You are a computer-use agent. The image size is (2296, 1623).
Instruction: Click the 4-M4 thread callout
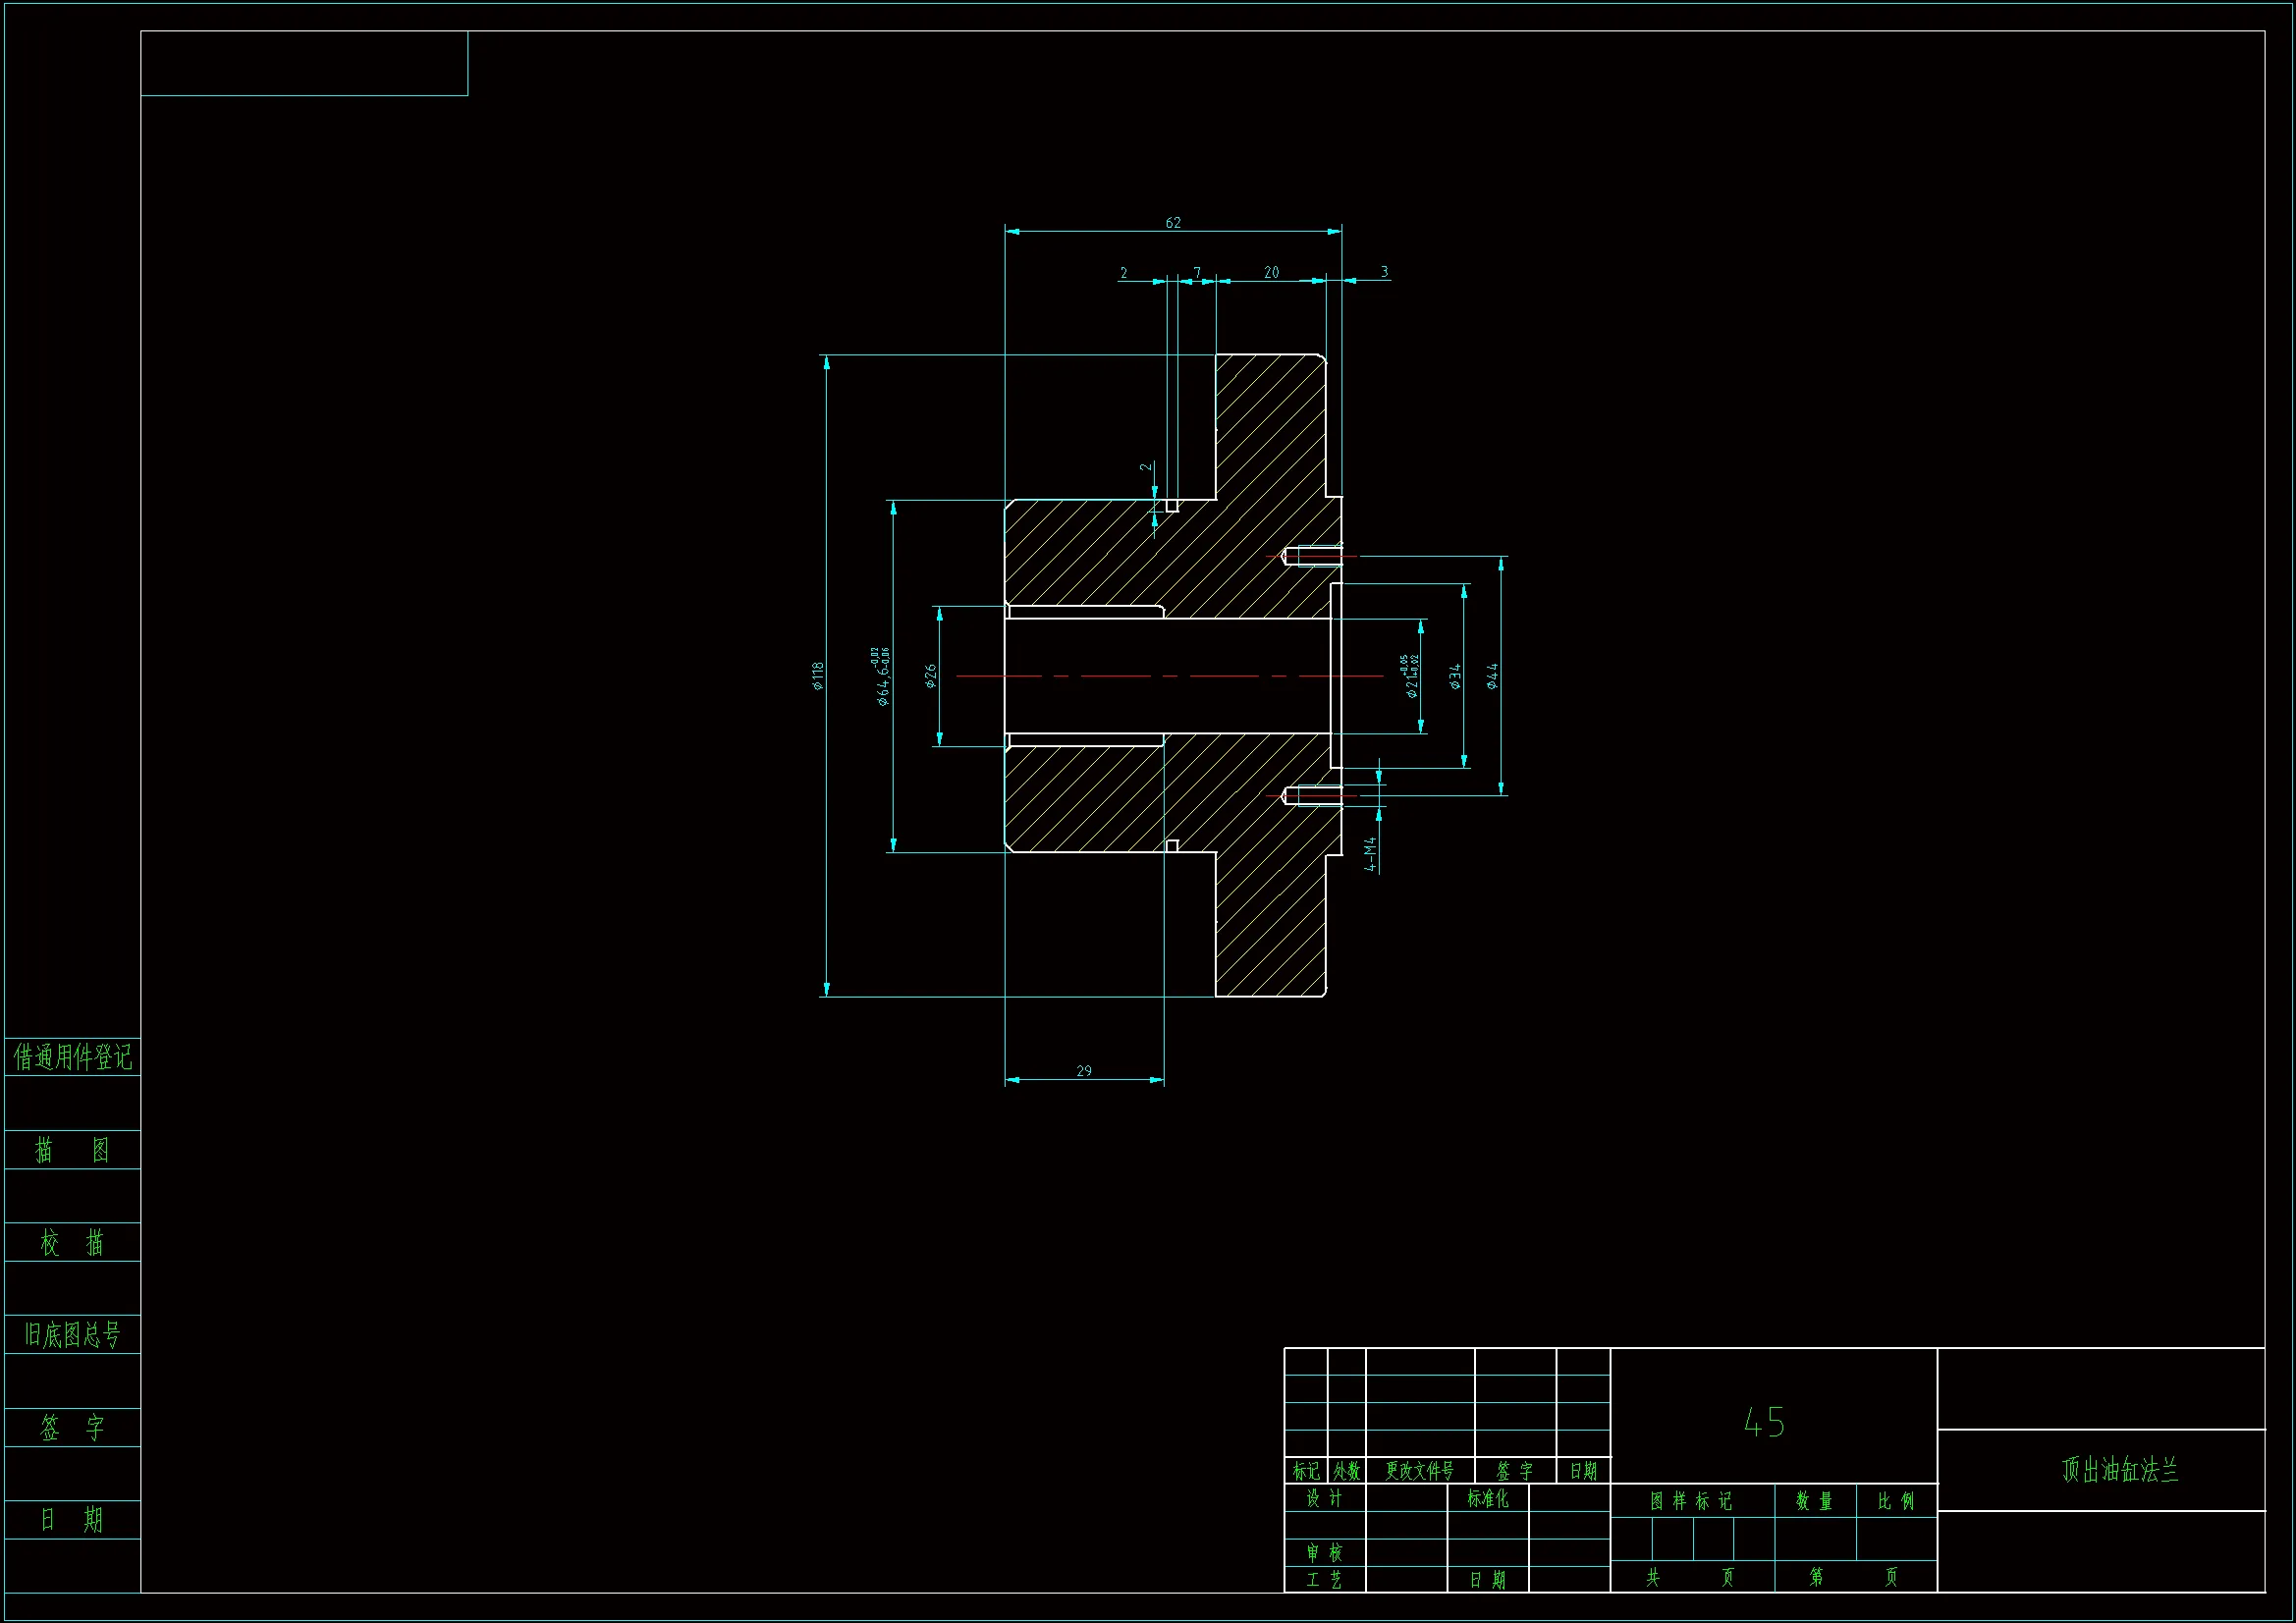point(1371,854)
